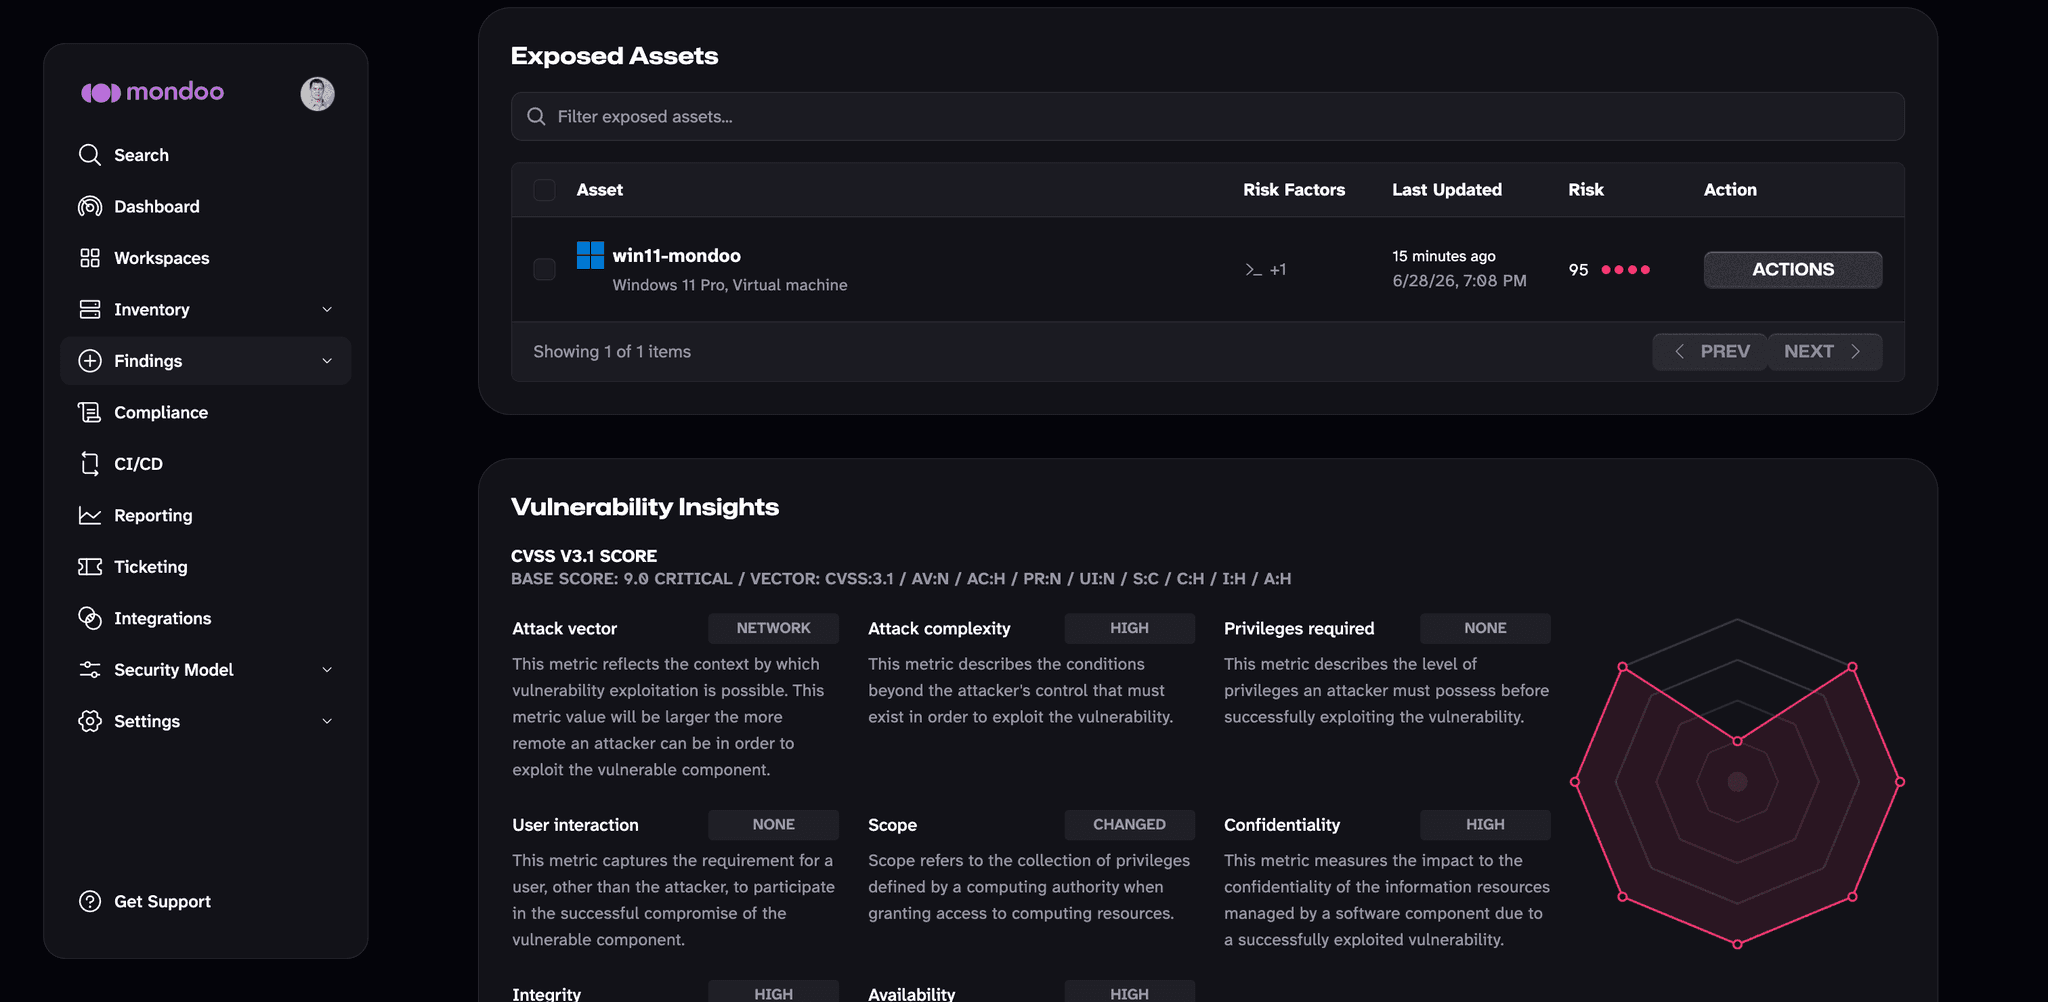Viewport: 2048px width, 1002px height.
Task: Open the Compliance section
Action: pos(206,412)
